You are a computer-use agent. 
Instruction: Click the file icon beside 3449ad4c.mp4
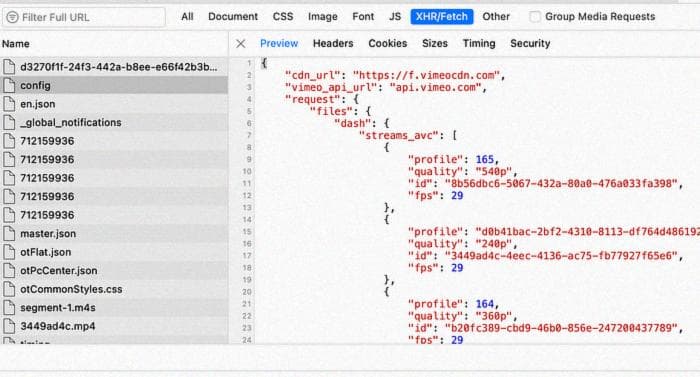(9, 327)
